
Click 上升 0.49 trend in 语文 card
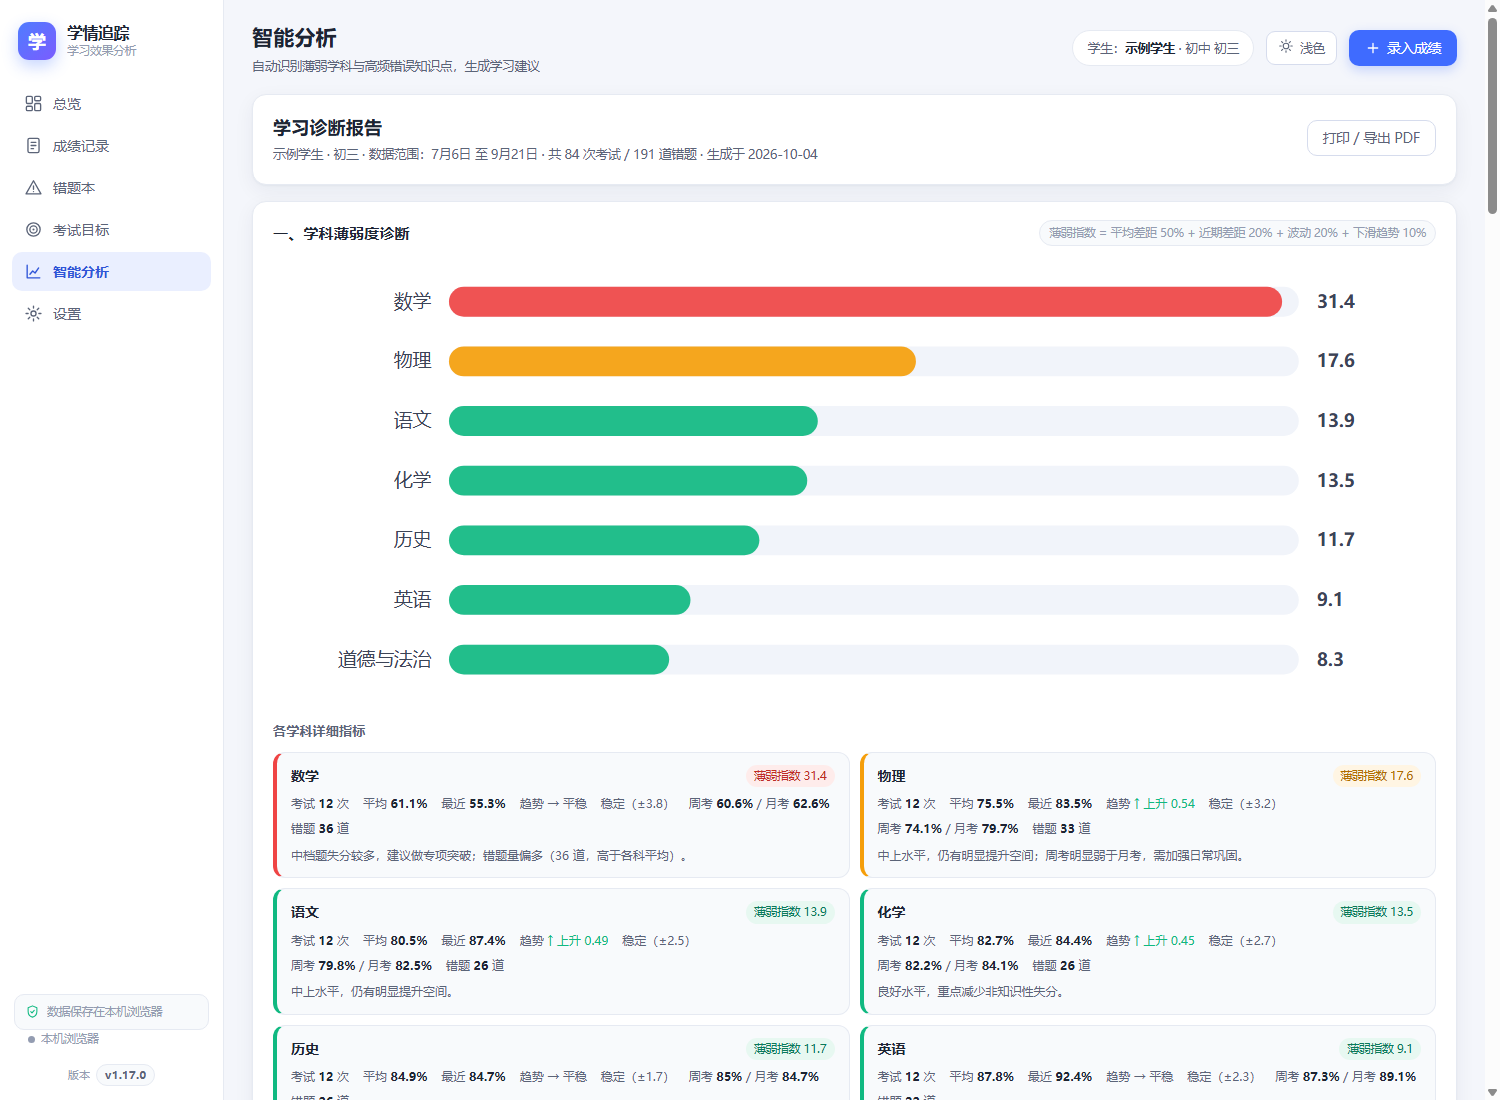point(577,941)
